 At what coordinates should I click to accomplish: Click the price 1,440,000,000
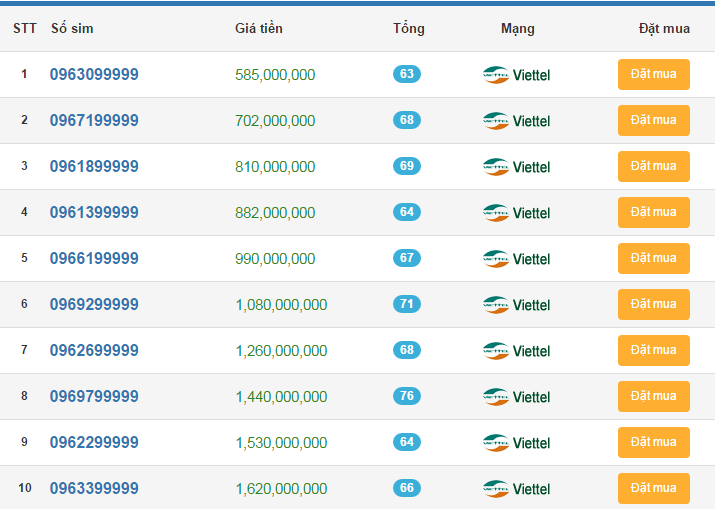pos(281,397)
